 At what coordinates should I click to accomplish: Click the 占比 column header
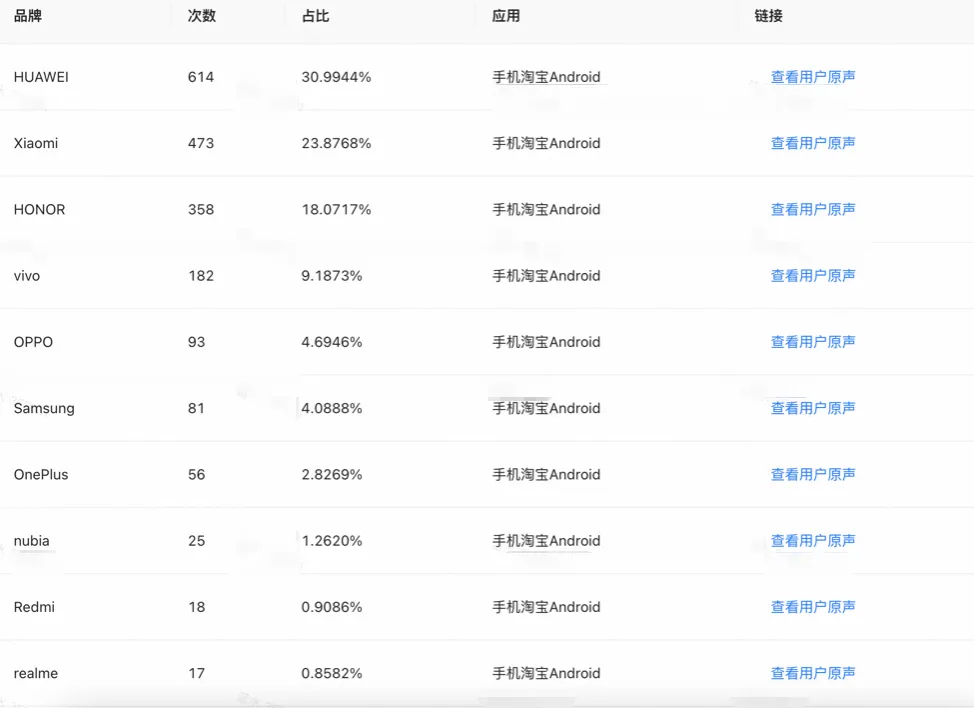pos(316,16)
